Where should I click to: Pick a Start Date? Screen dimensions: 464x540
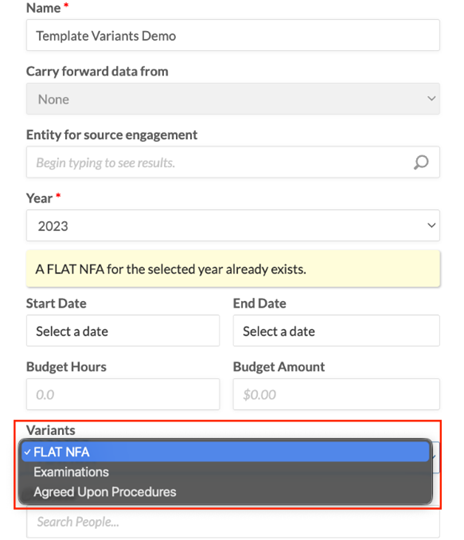[x=123, y=331]
